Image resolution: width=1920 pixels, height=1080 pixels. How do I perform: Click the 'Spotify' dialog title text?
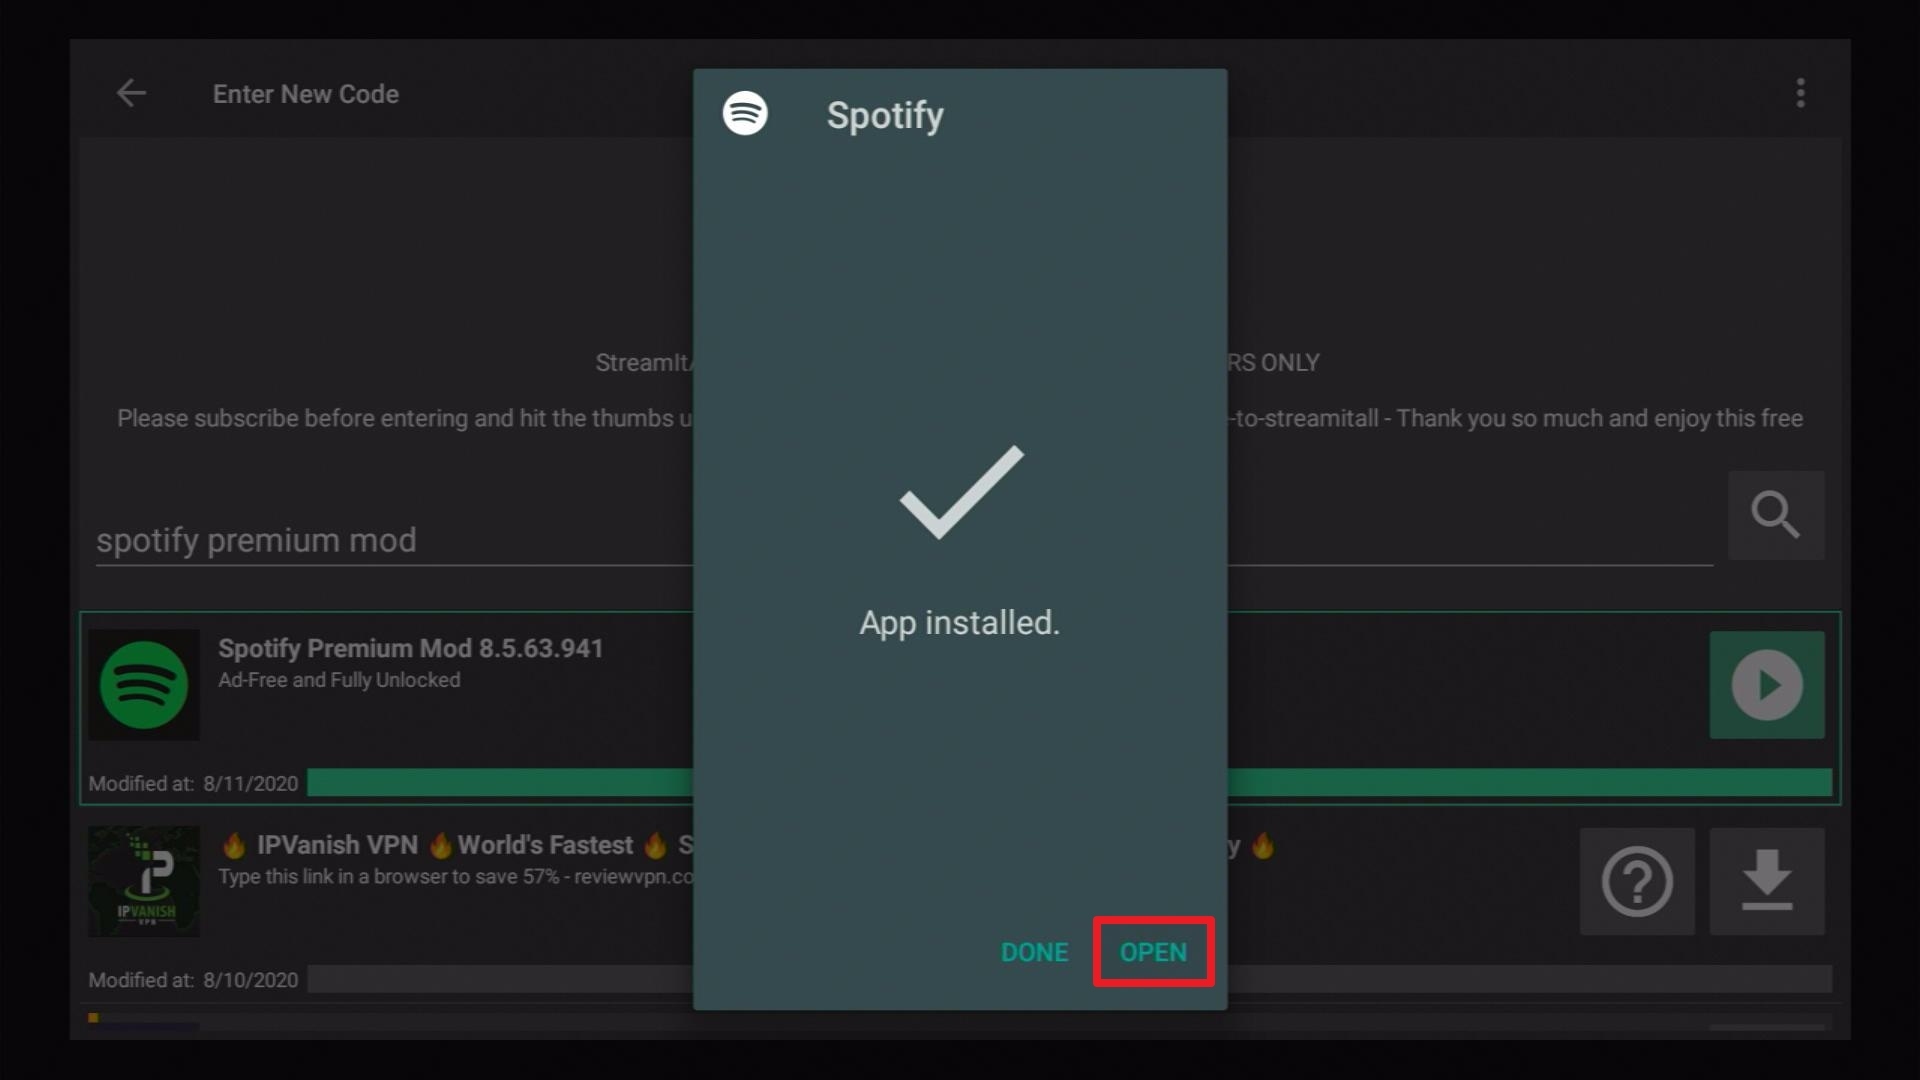(885, 116)
